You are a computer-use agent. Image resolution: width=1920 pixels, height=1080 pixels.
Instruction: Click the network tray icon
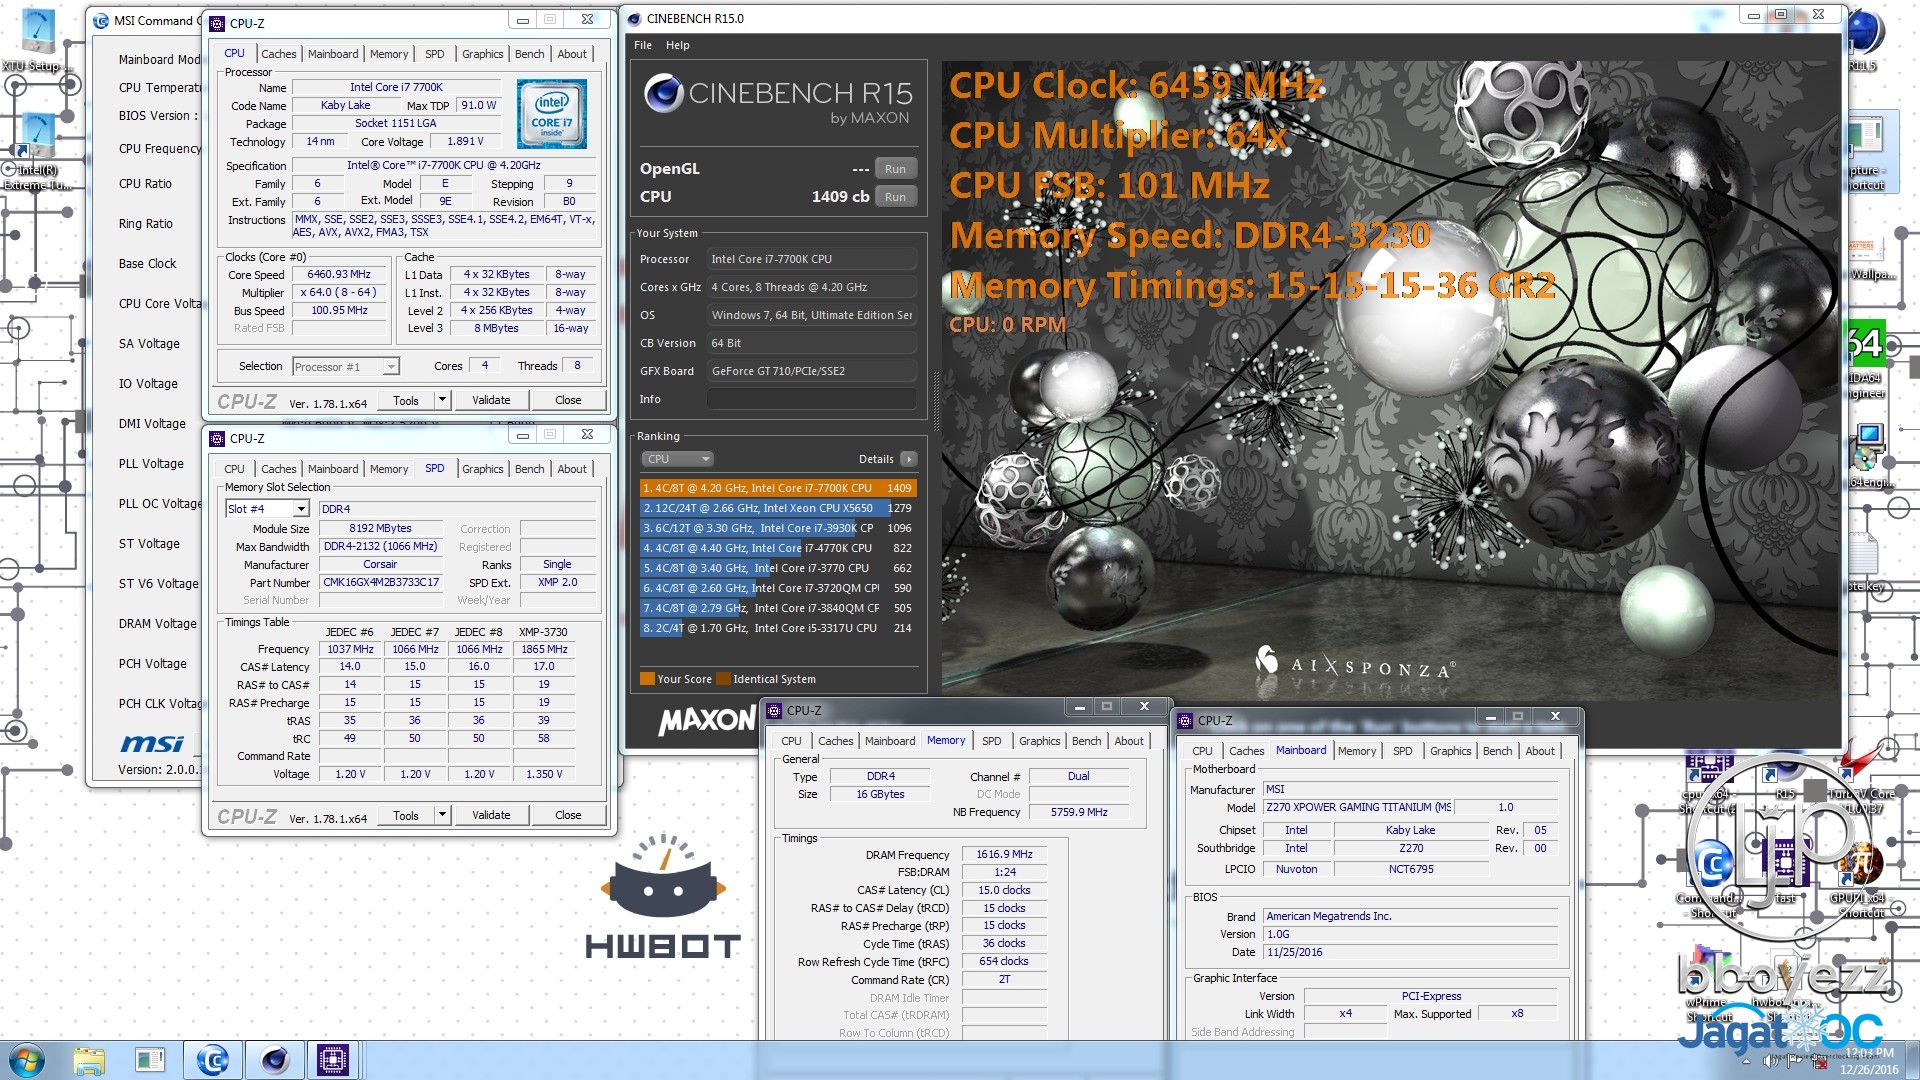[x=1817, y=1061]
